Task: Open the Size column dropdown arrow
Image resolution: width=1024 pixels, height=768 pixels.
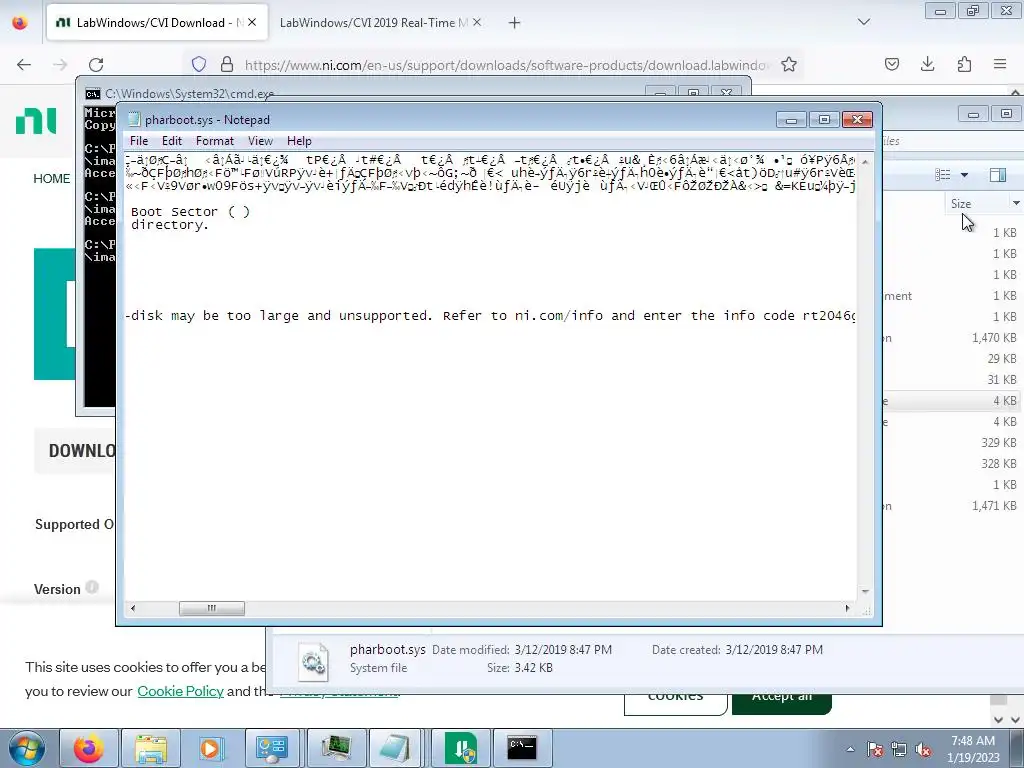Action: pyautogui.click(x=1016, y=204)
